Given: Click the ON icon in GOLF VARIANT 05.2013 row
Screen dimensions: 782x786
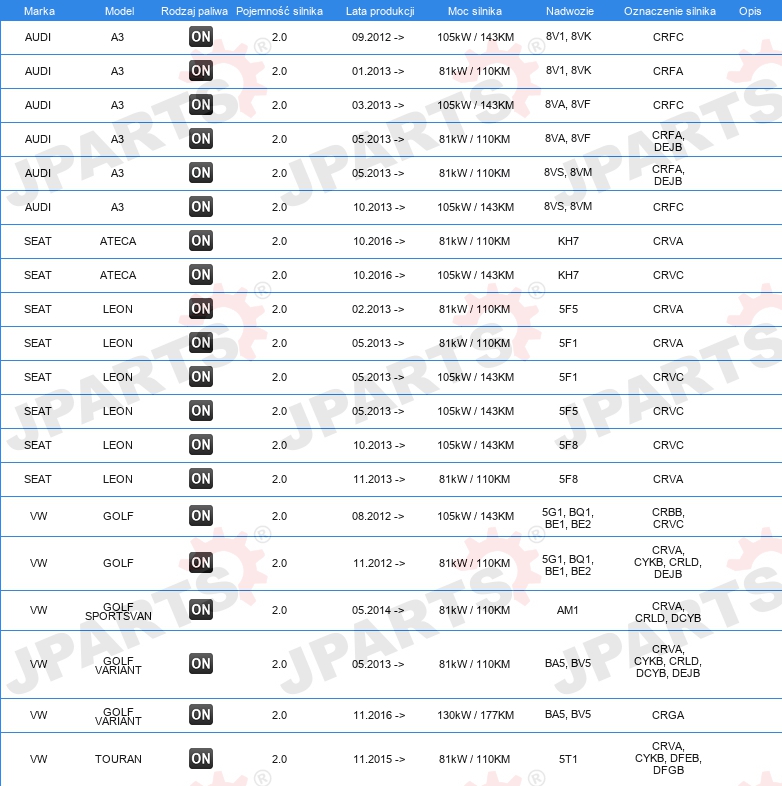Looking at the screenshot, I should point(201,664).
